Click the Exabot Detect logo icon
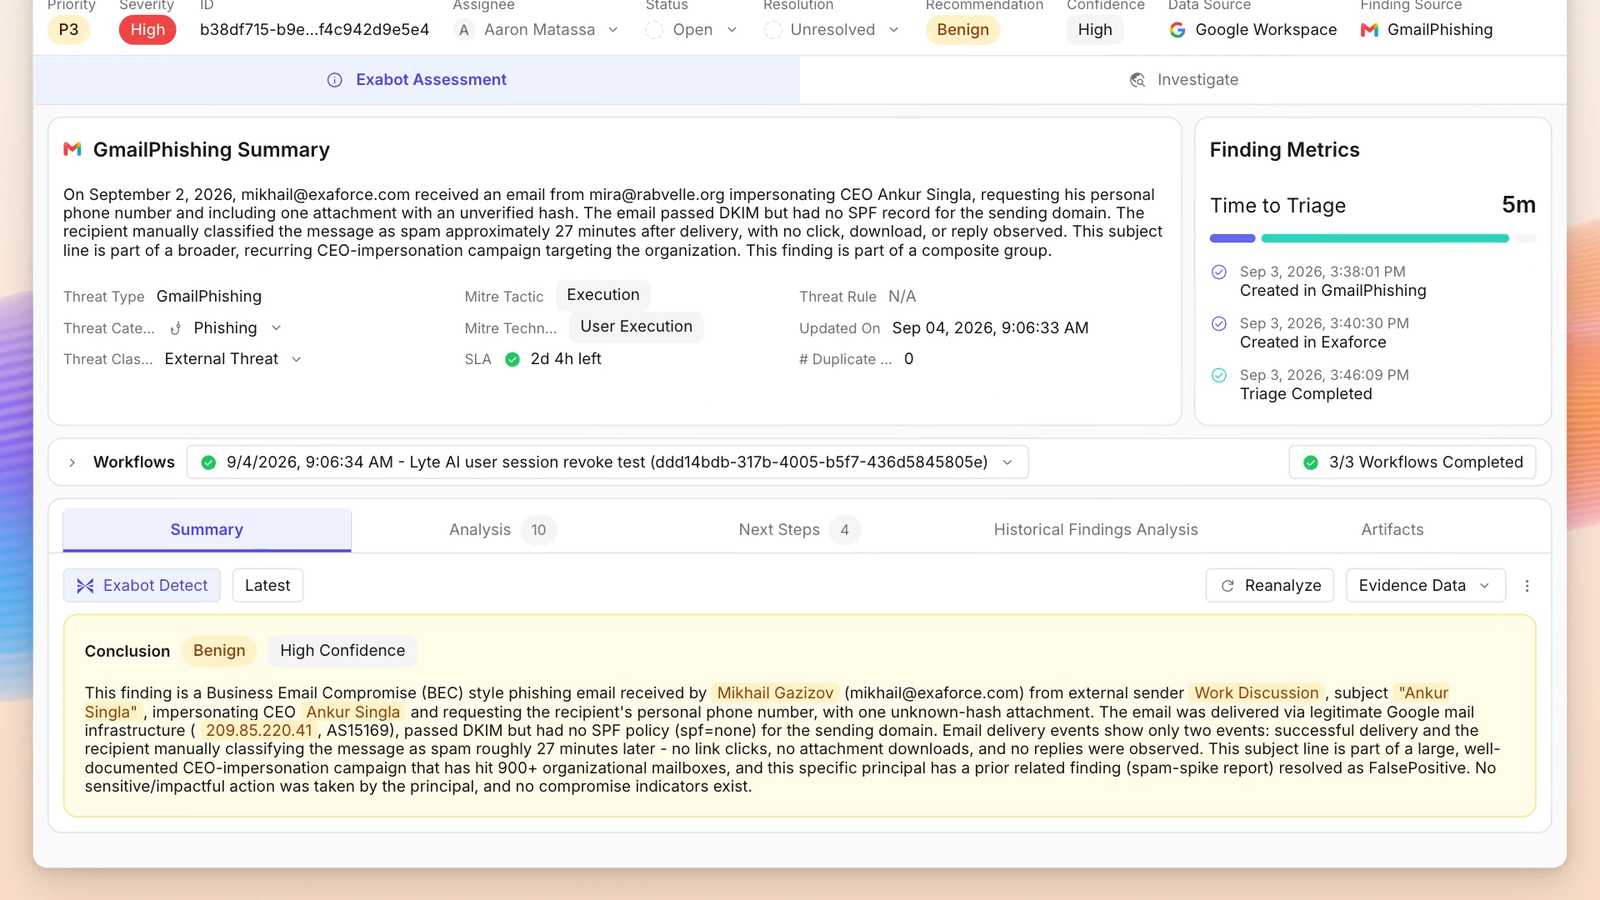Image resolution: width=1600 pixels, height=900 pixels. coord(85,586)
